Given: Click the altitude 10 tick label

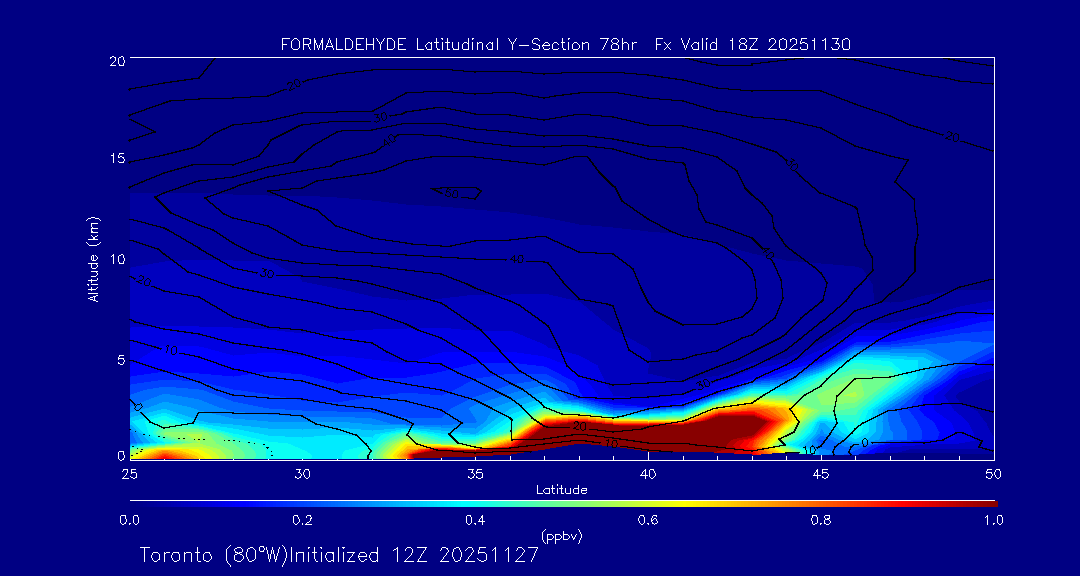Looking at the screenshot, I should click(116, 259).
